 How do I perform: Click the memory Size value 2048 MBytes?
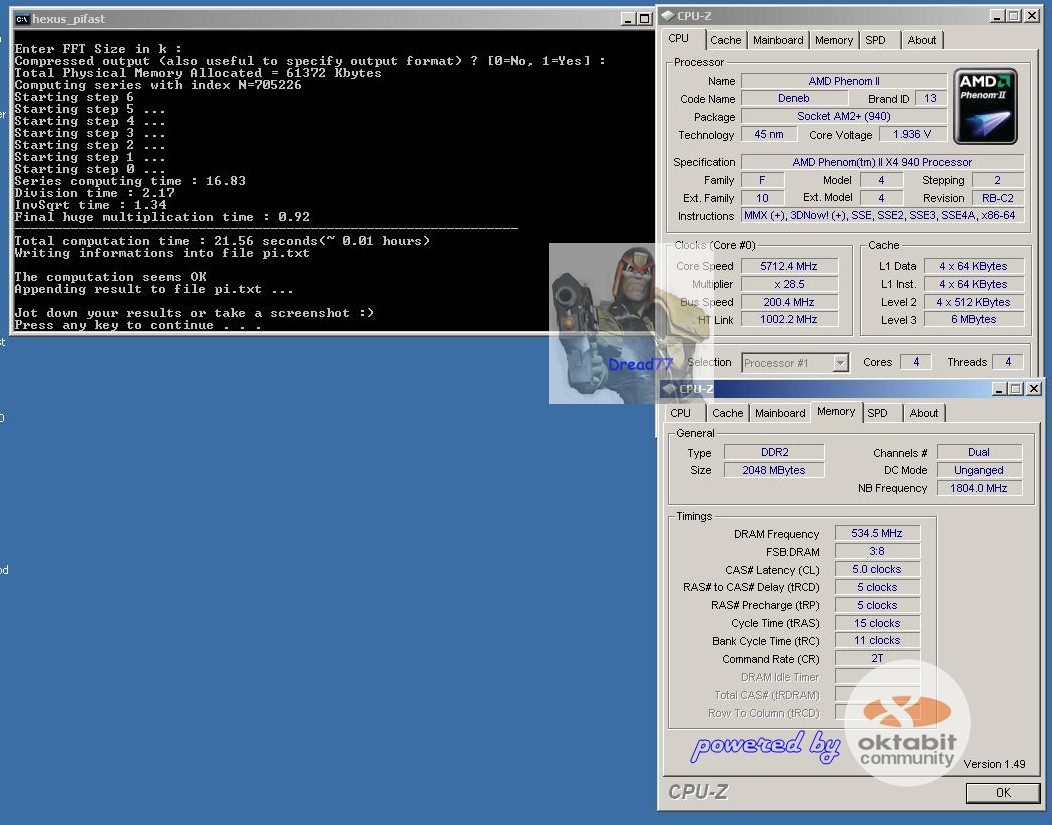(x=774, y=471)
